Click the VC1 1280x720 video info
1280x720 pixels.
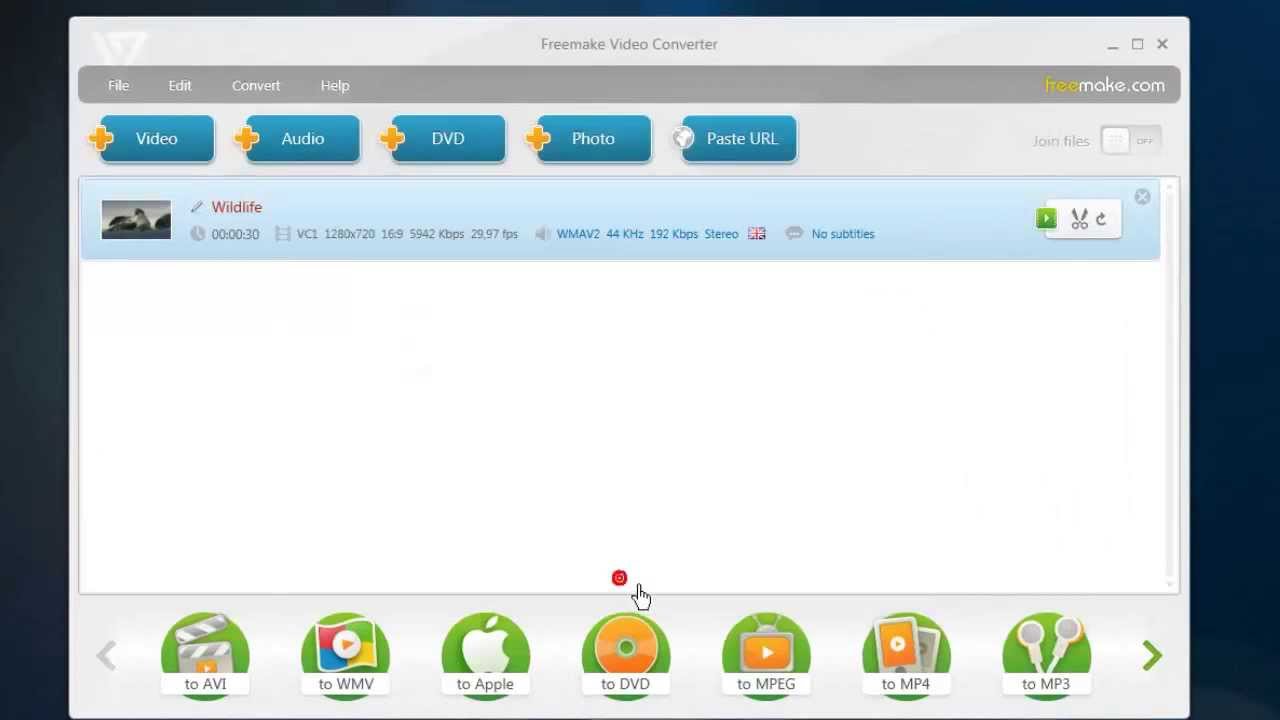pos(407,234)
